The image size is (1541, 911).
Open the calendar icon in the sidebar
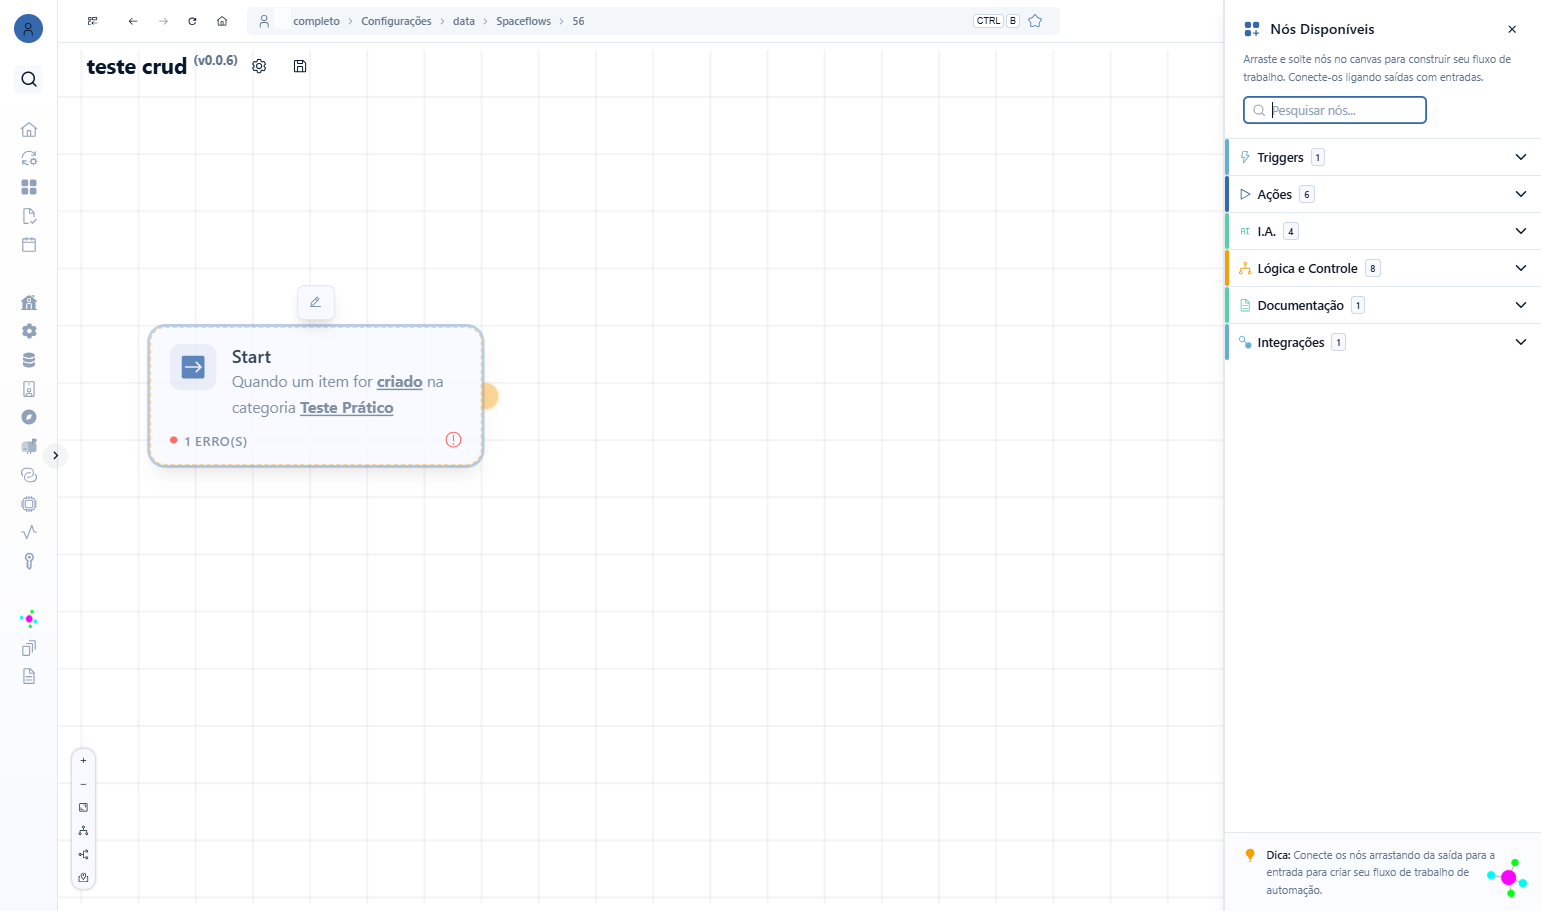click(x=29, y=244)
